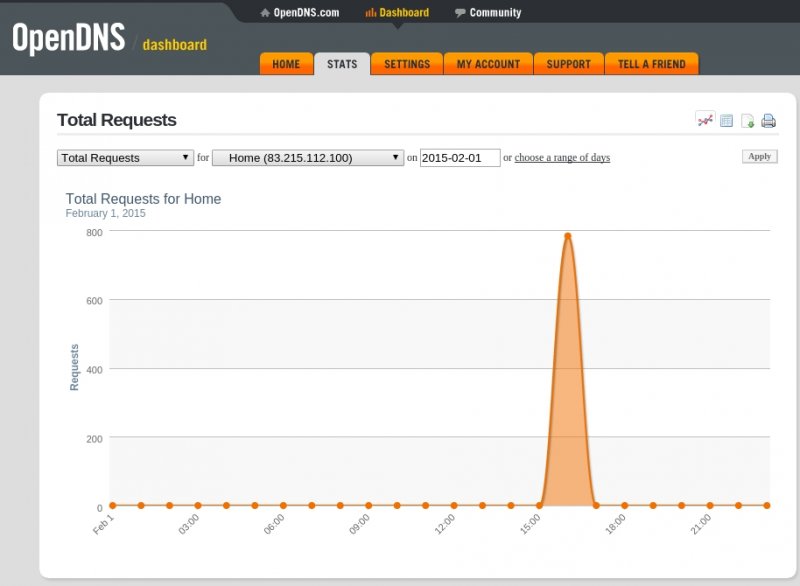Image resolution: width=800 pixels, height=586 pixels.
Task: Select the STATS tab
Action: pyautogui.click(x=342, y=64)
